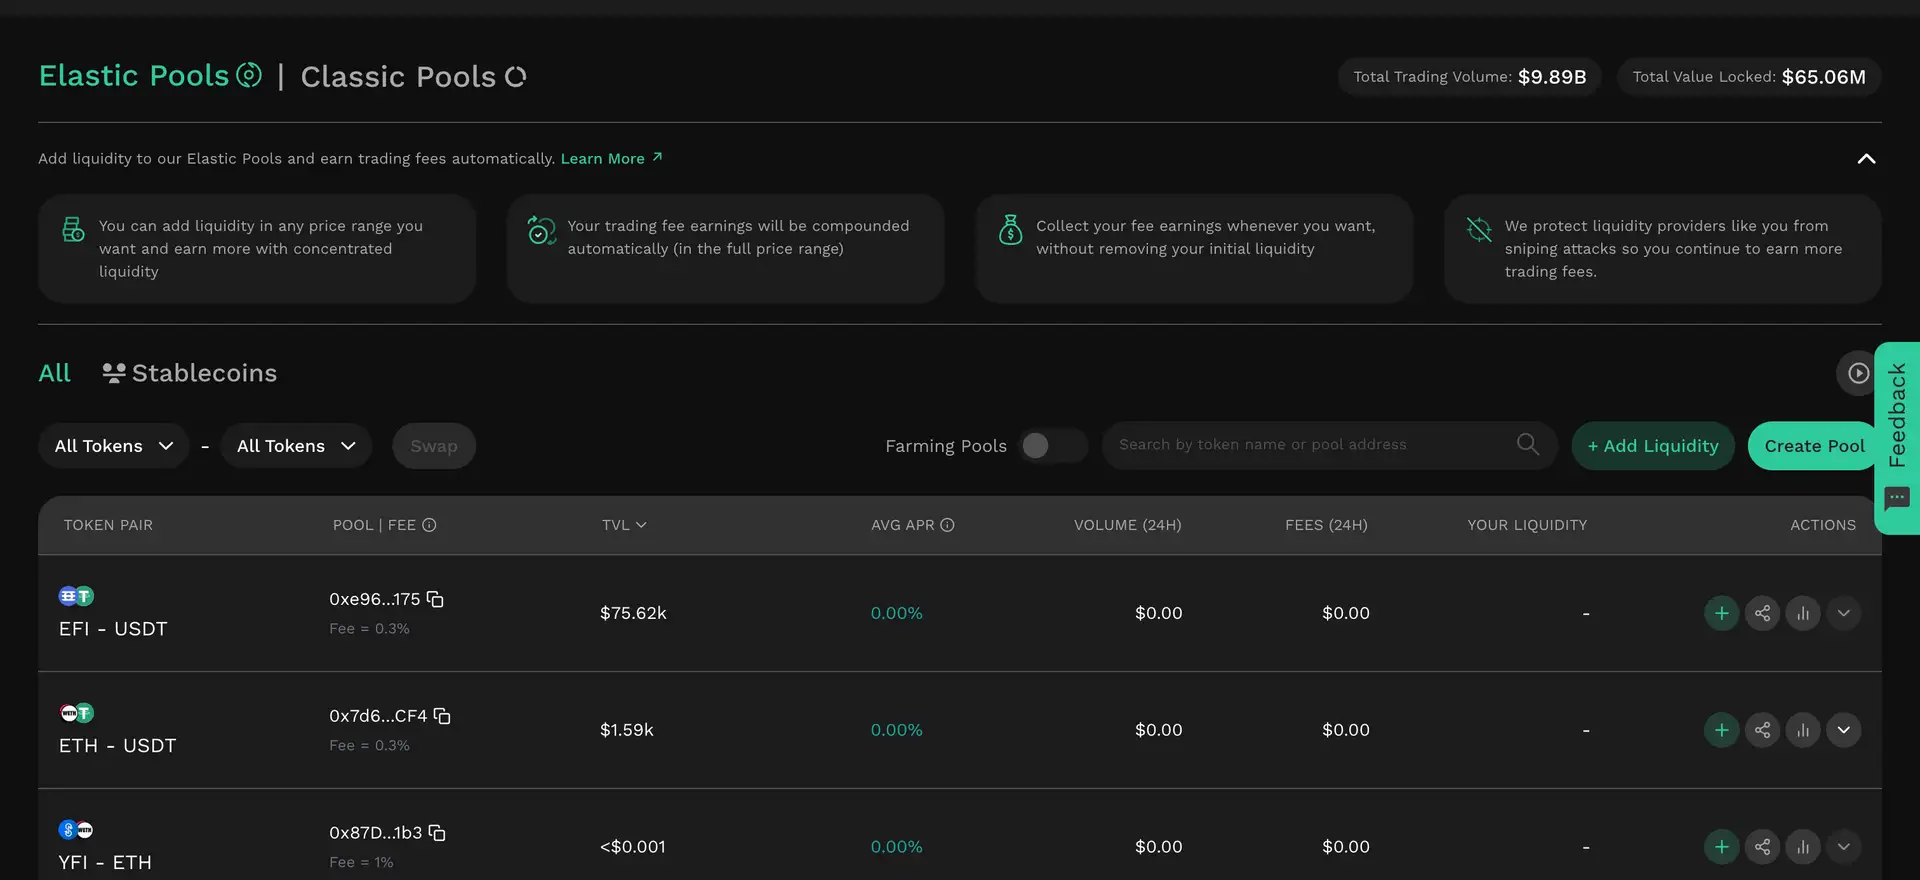Screen dimensions: 1920x880
Task: Click the Fees (24H) column header
Action: click(x=1326, y=525)
